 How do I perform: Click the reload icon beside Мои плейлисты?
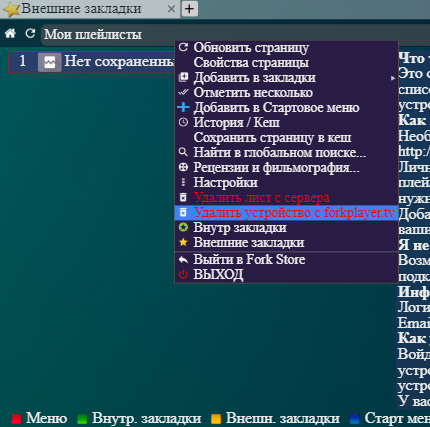coord(30,33)
